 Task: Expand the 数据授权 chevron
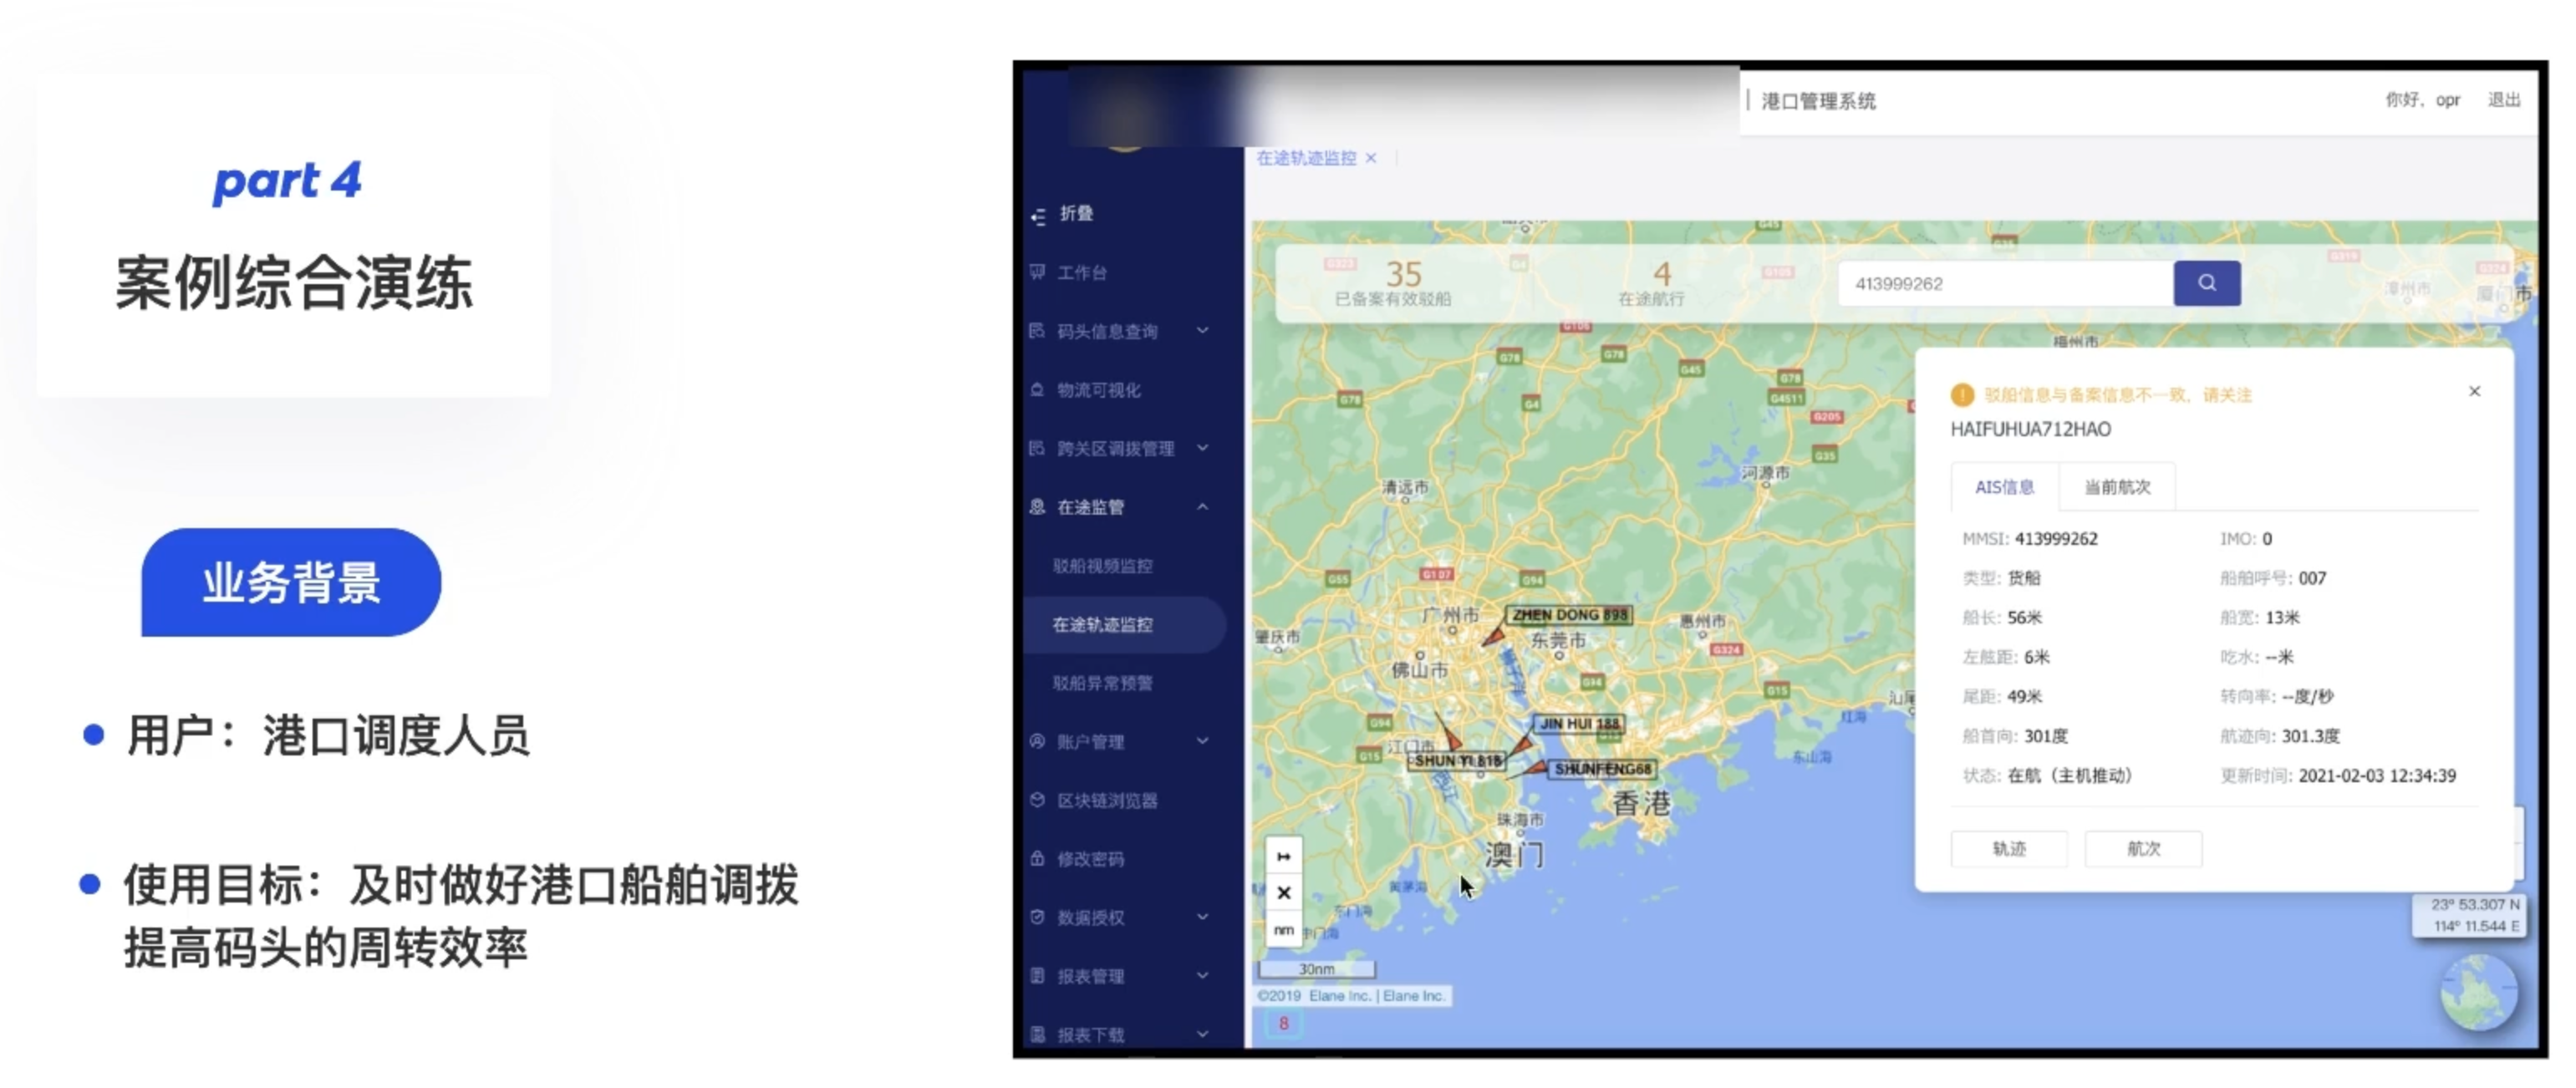[1202, 917]
